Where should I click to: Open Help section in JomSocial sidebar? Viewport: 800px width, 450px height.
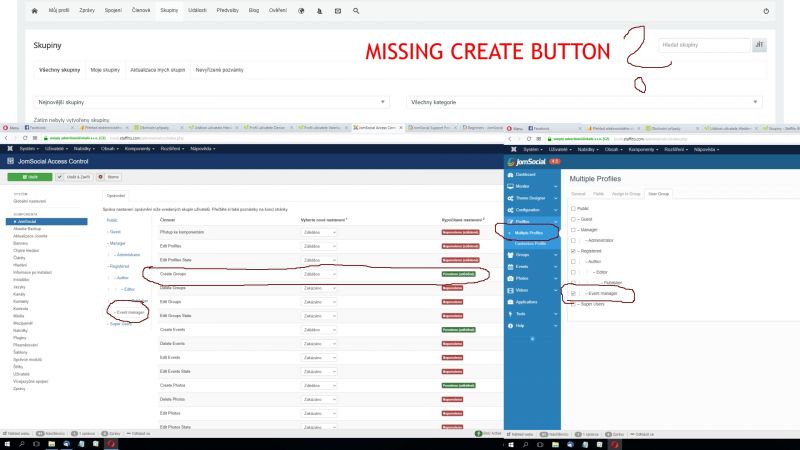pos(531,326)
